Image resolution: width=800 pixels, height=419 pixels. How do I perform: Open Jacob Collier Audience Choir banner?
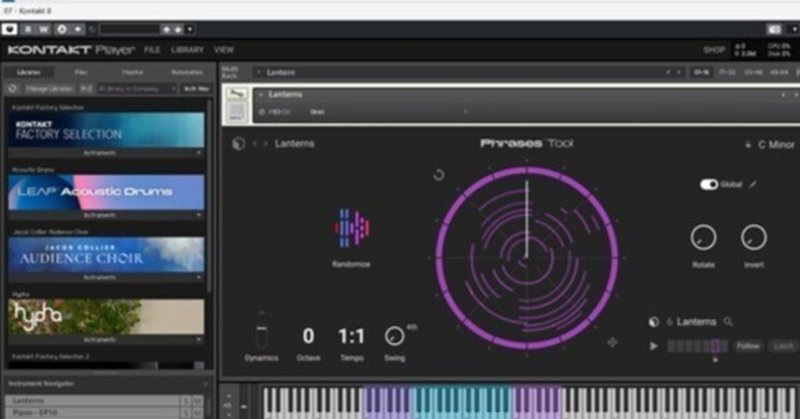(x=106, y=255)
